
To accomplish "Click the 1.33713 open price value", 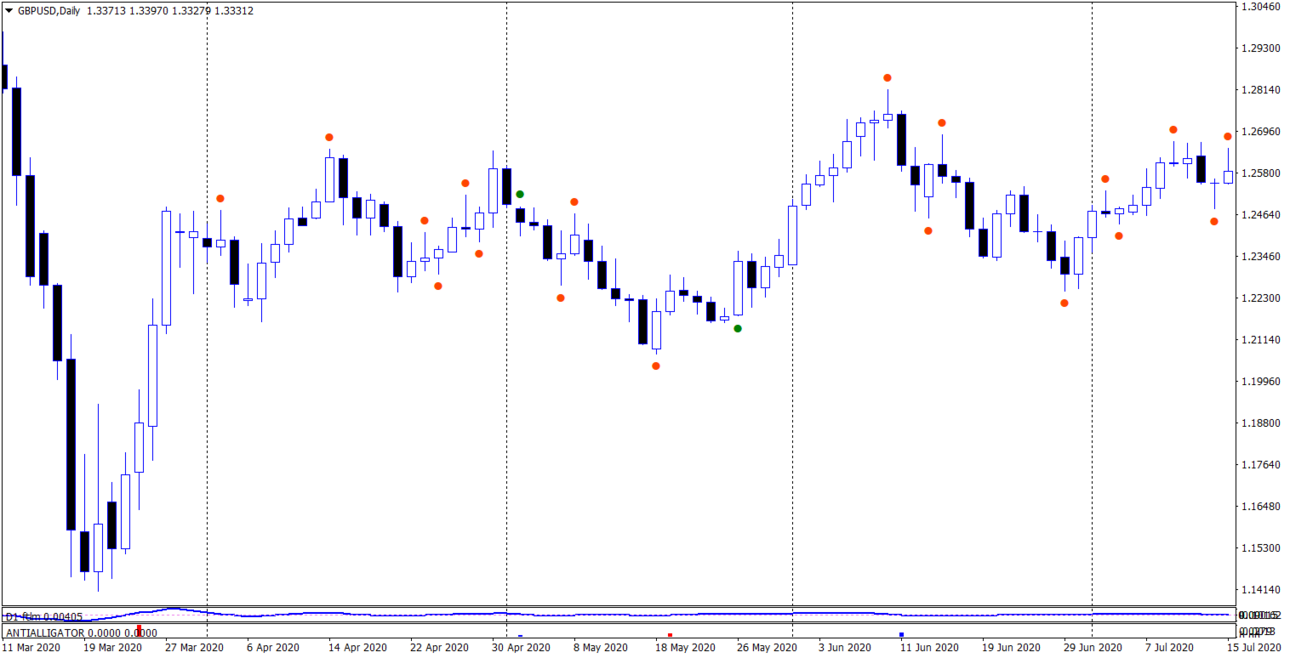I will click(x=105, y=11).
